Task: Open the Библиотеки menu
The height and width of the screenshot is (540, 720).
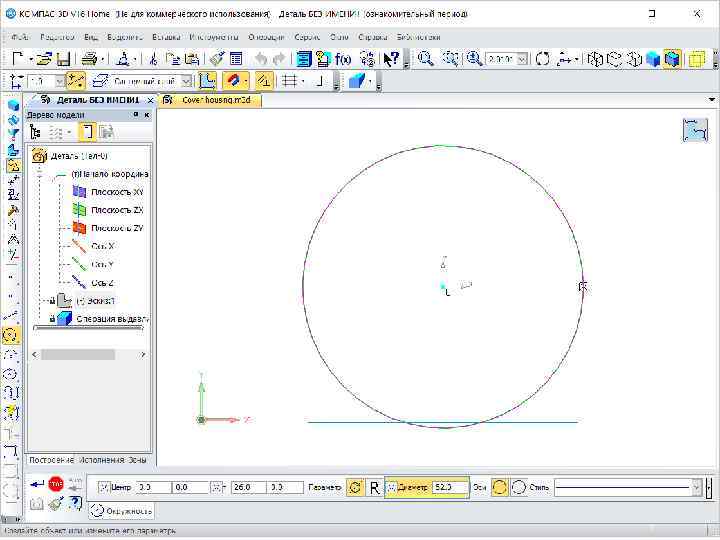Action: [418, 37]
